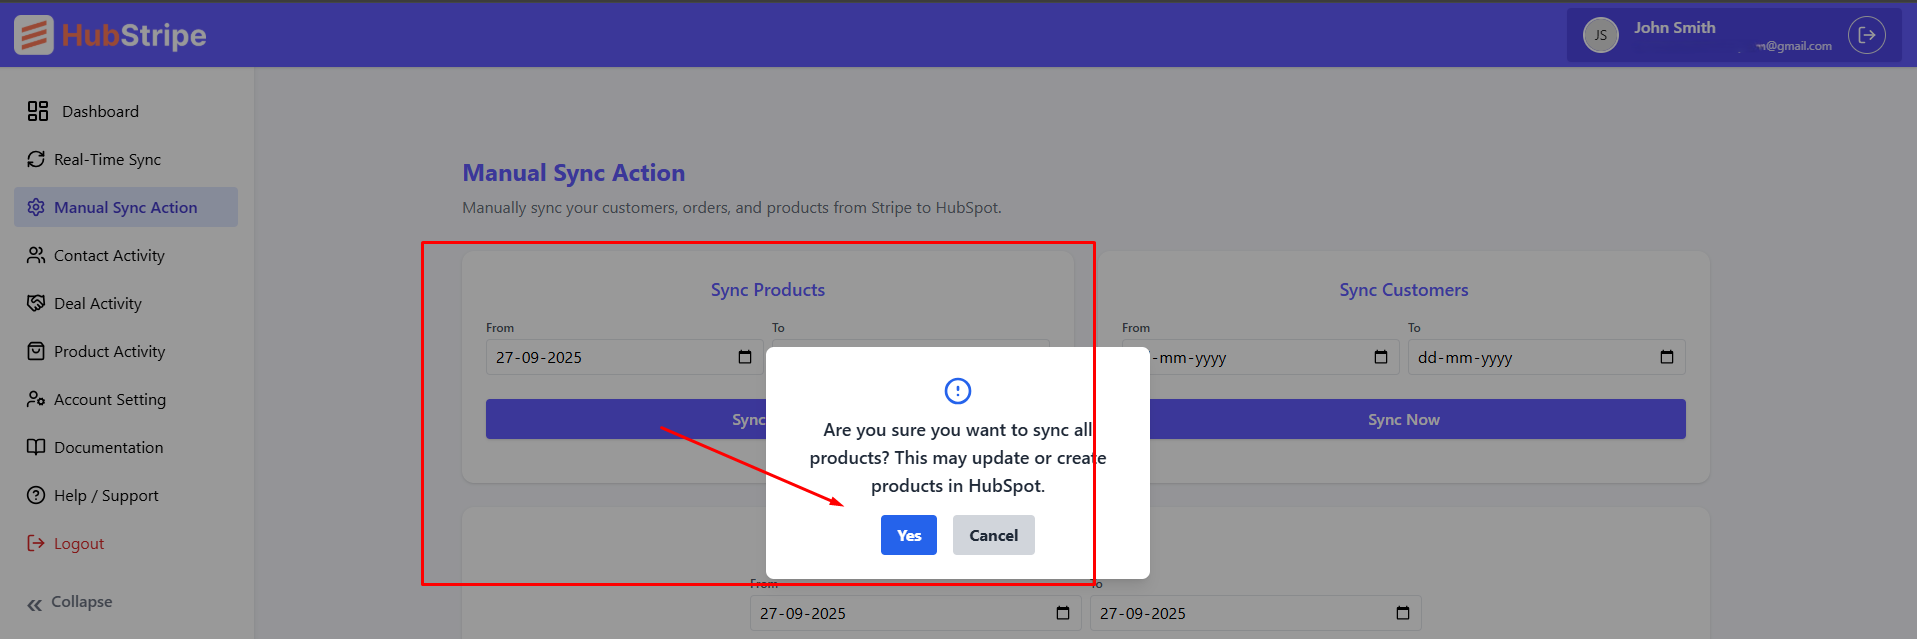Click the Sync Products card title
The width and height of the screenshot is (1917, 639).
(x=767, y=290)
